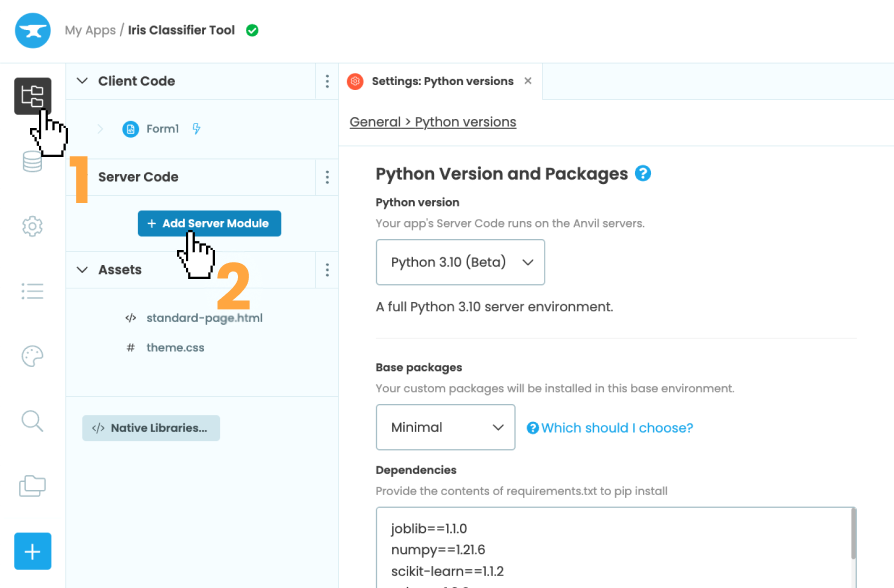This screenshot has height=588, width=894.
Task: Open the Theme palette icon
Action: point(32,356)
